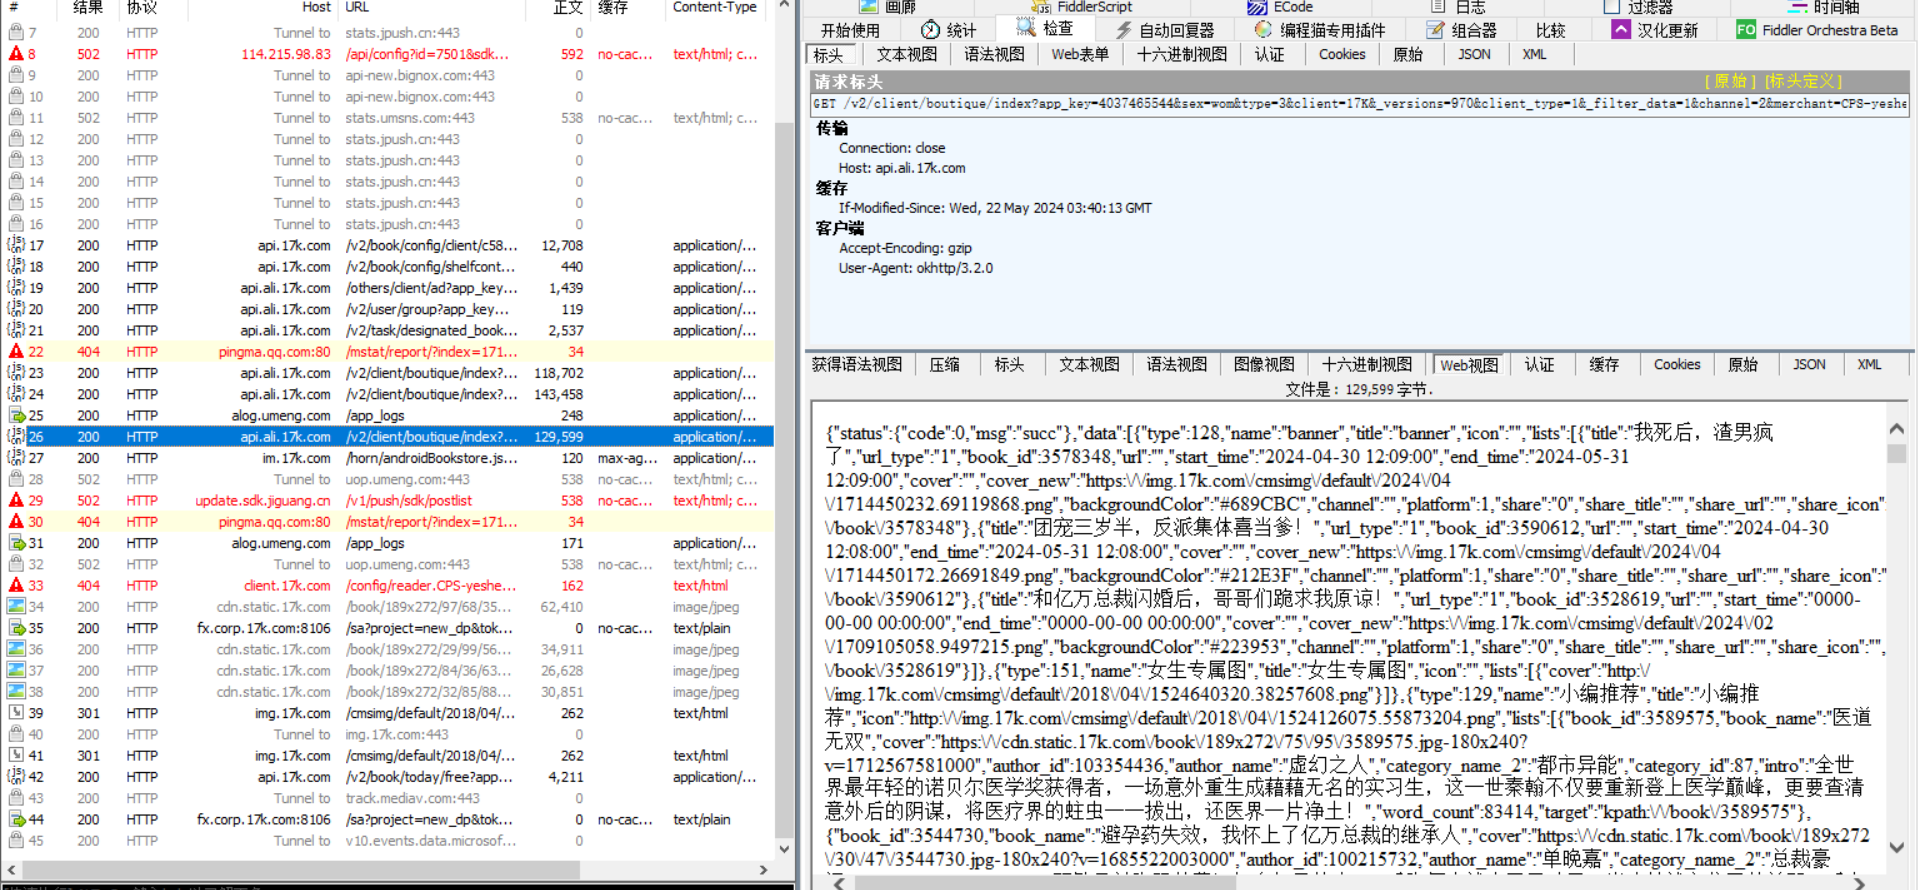Click the red warning icon of session 8
The width and height of the screenshot is (1918, 890).
(x=16, y=54)
